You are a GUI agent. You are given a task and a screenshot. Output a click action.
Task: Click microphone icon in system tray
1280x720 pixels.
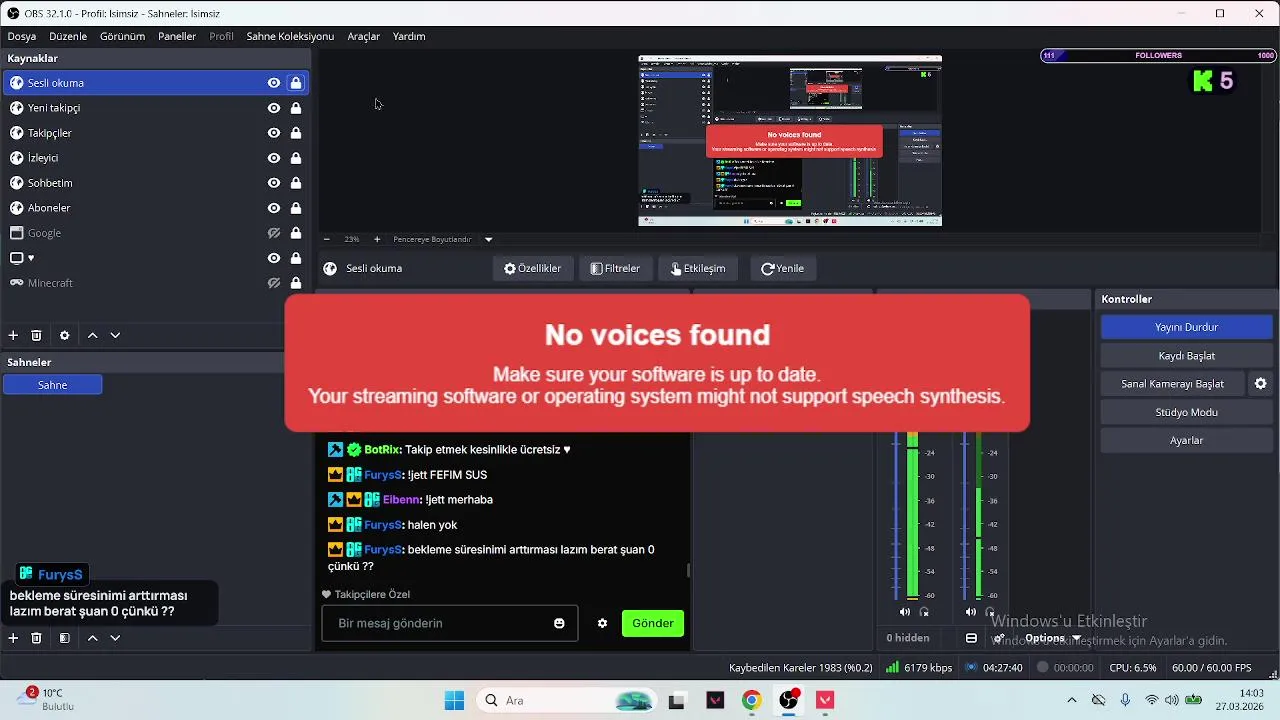click(x=1125, y=700)
